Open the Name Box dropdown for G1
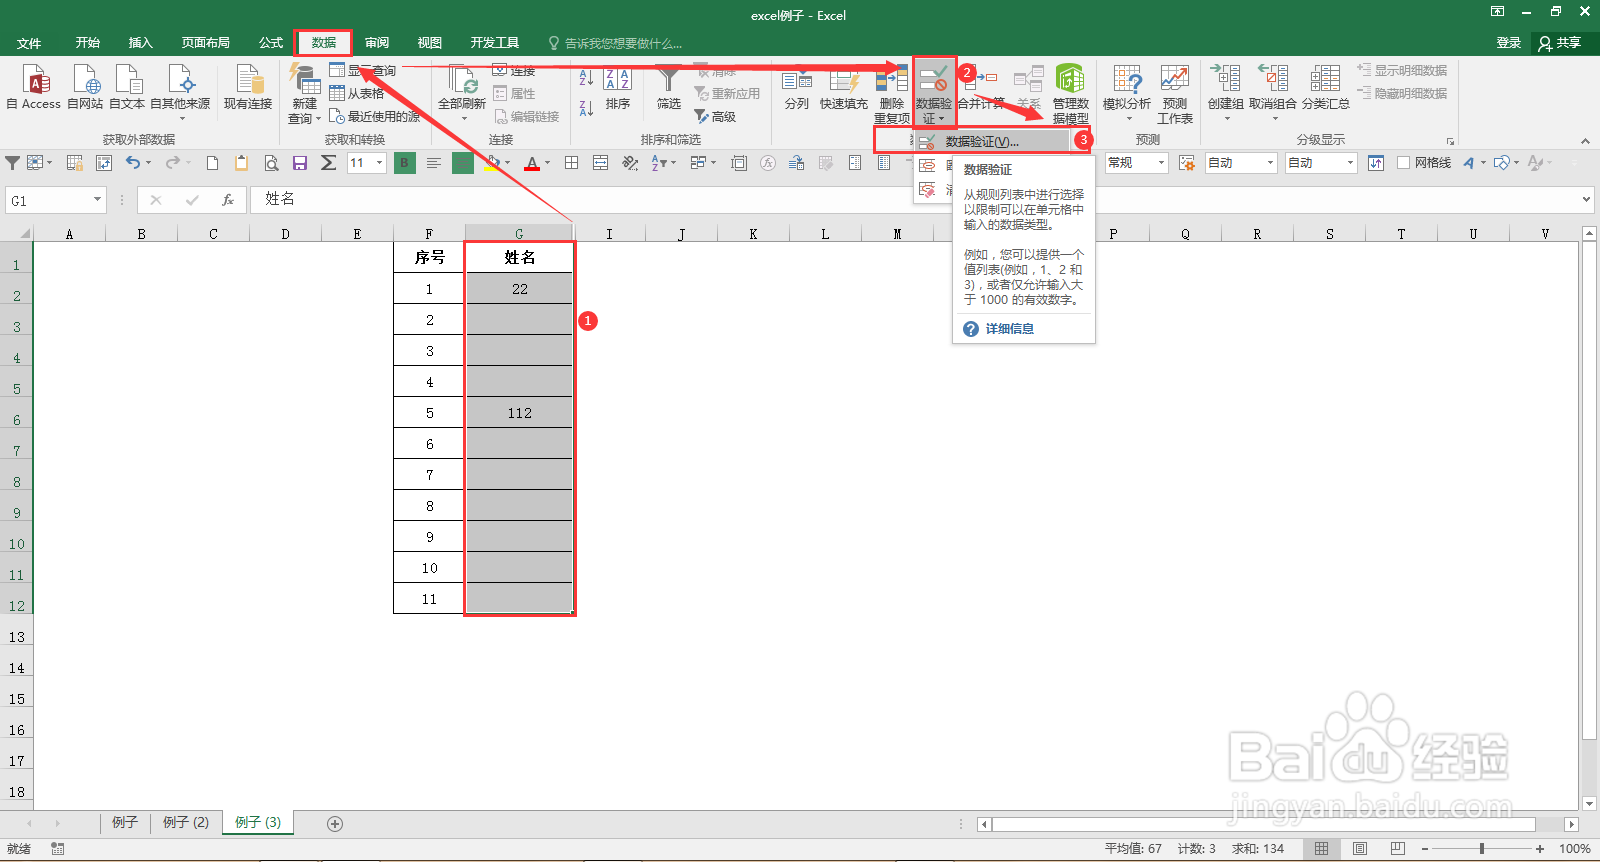 click(97, 200)
